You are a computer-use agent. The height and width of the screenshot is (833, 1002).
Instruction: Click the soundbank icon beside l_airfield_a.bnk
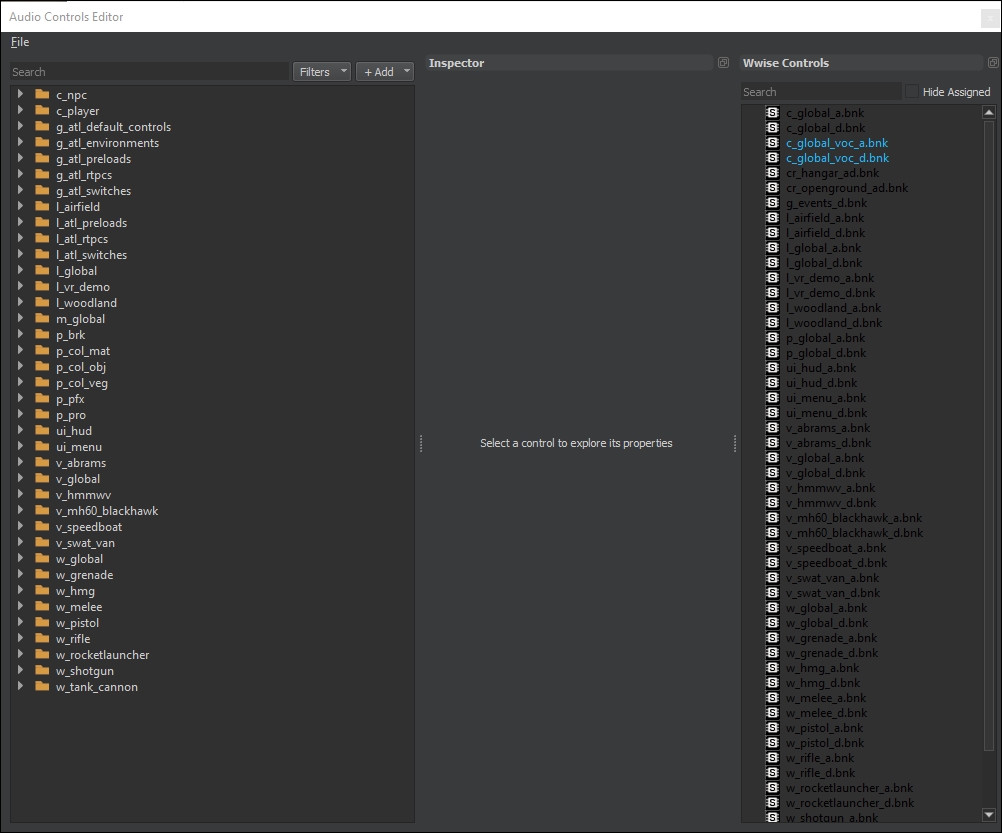point(773,218)
